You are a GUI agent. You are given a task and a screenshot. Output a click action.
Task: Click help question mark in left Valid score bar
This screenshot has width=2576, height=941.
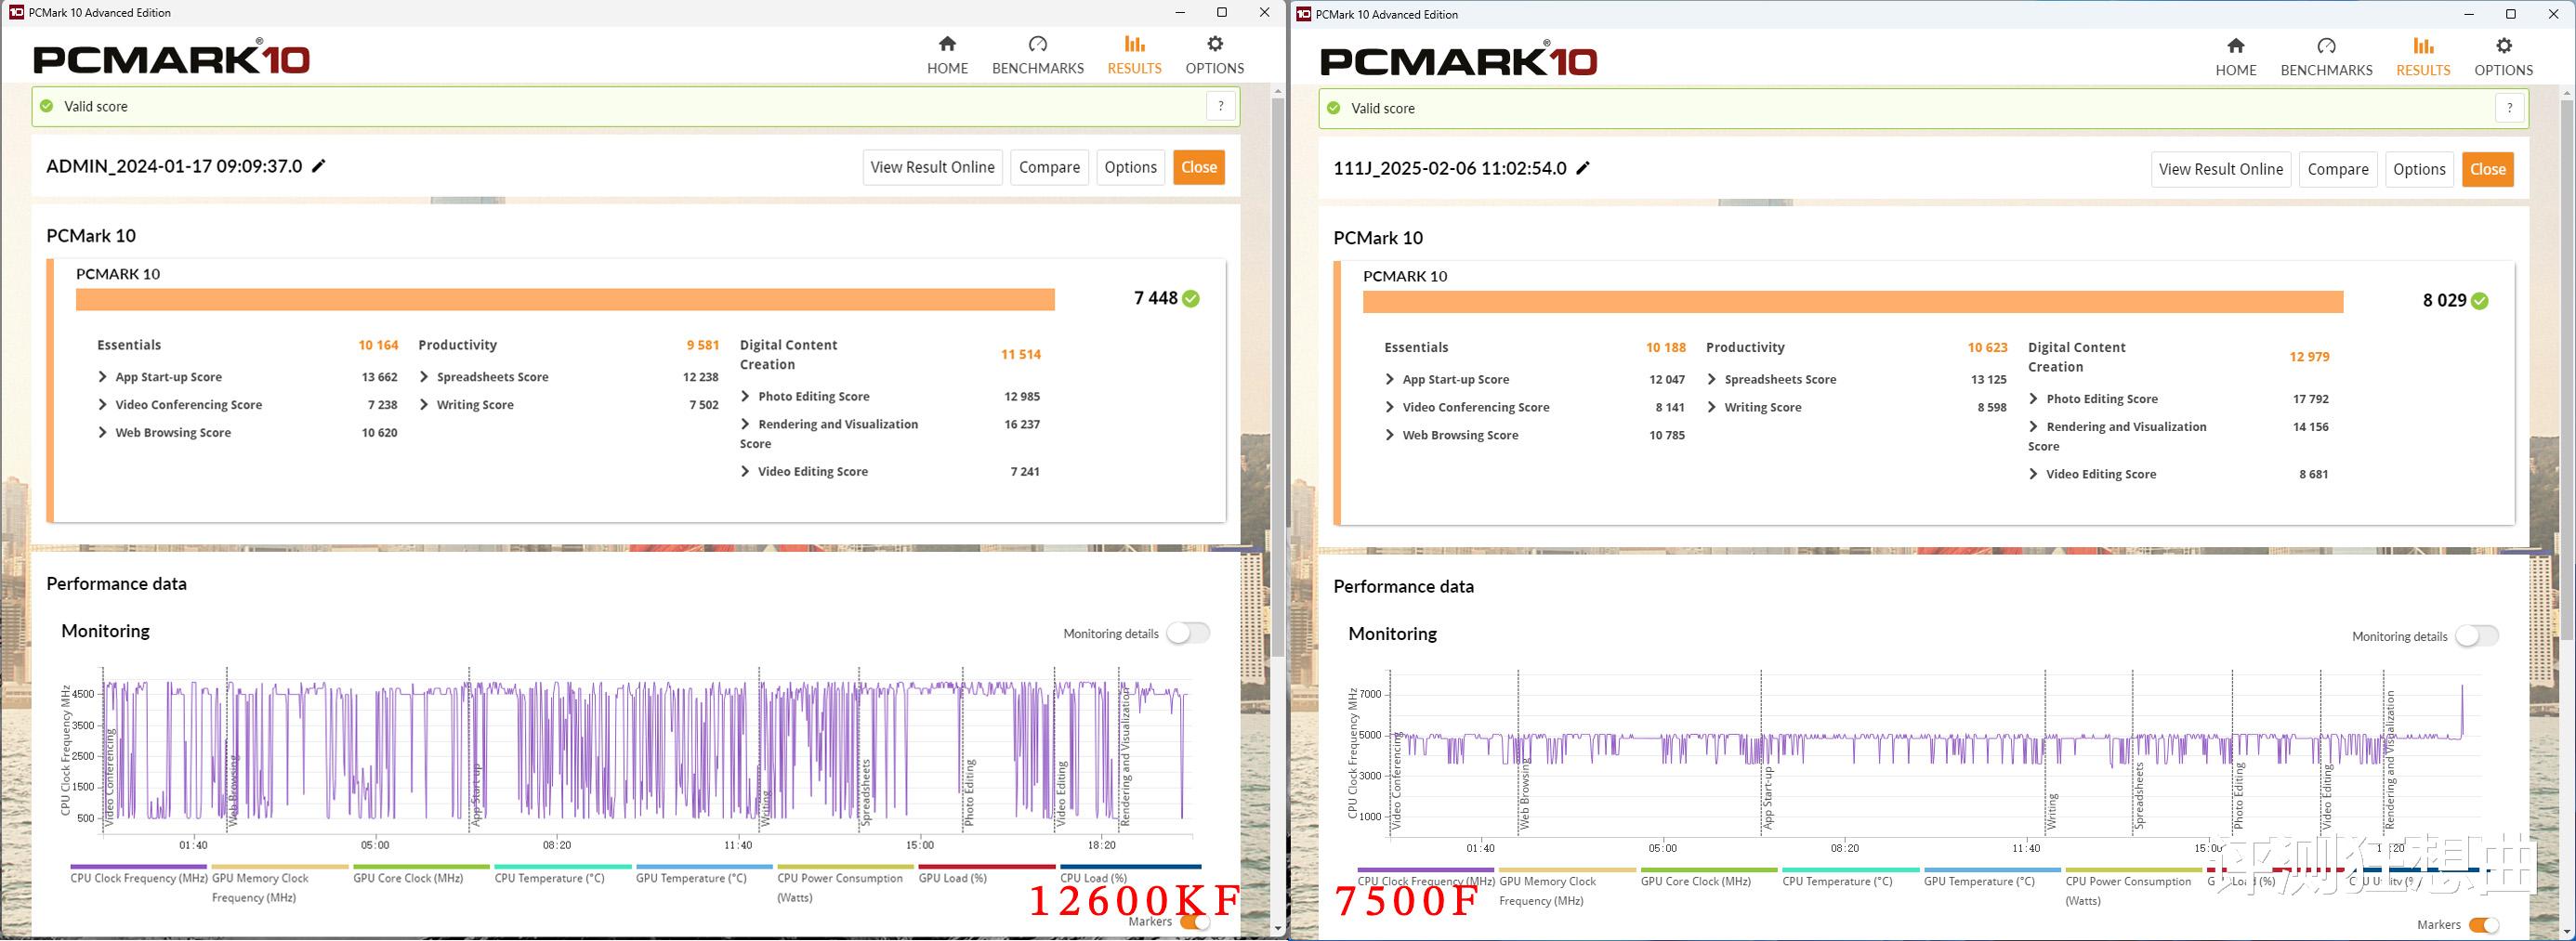click(x=1220, y=106)
